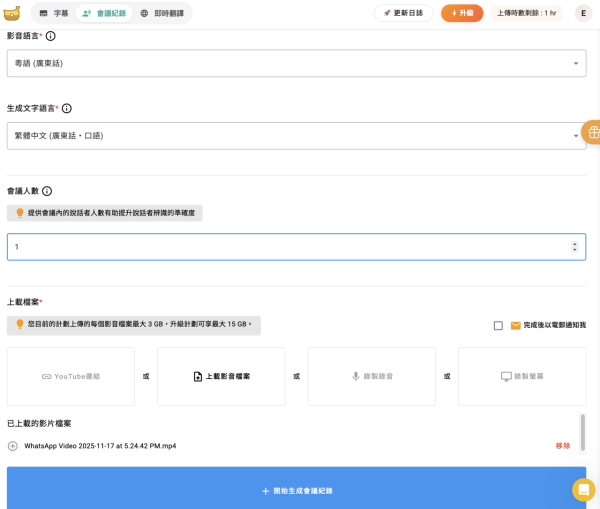Viewport: 600px width, 509px height.
Task: Select the WhatsApp Video 2025-11-17 file name
Action: click(100, 446)
